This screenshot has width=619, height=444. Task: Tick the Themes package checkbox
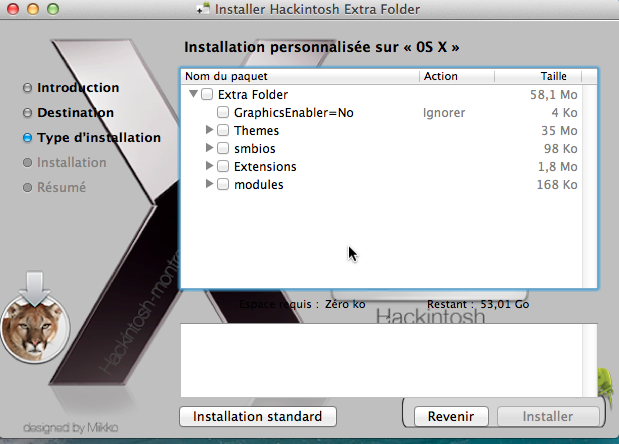223,130
